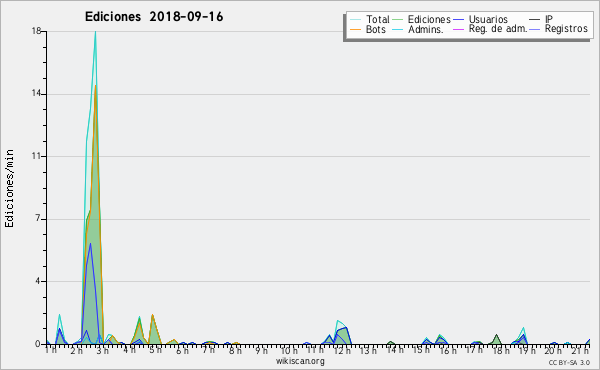Image resolution: width=600 pixels, height=370 pixels.
Task: Click the 3 h label on the x-axis
Action: (x=103, y=350)
